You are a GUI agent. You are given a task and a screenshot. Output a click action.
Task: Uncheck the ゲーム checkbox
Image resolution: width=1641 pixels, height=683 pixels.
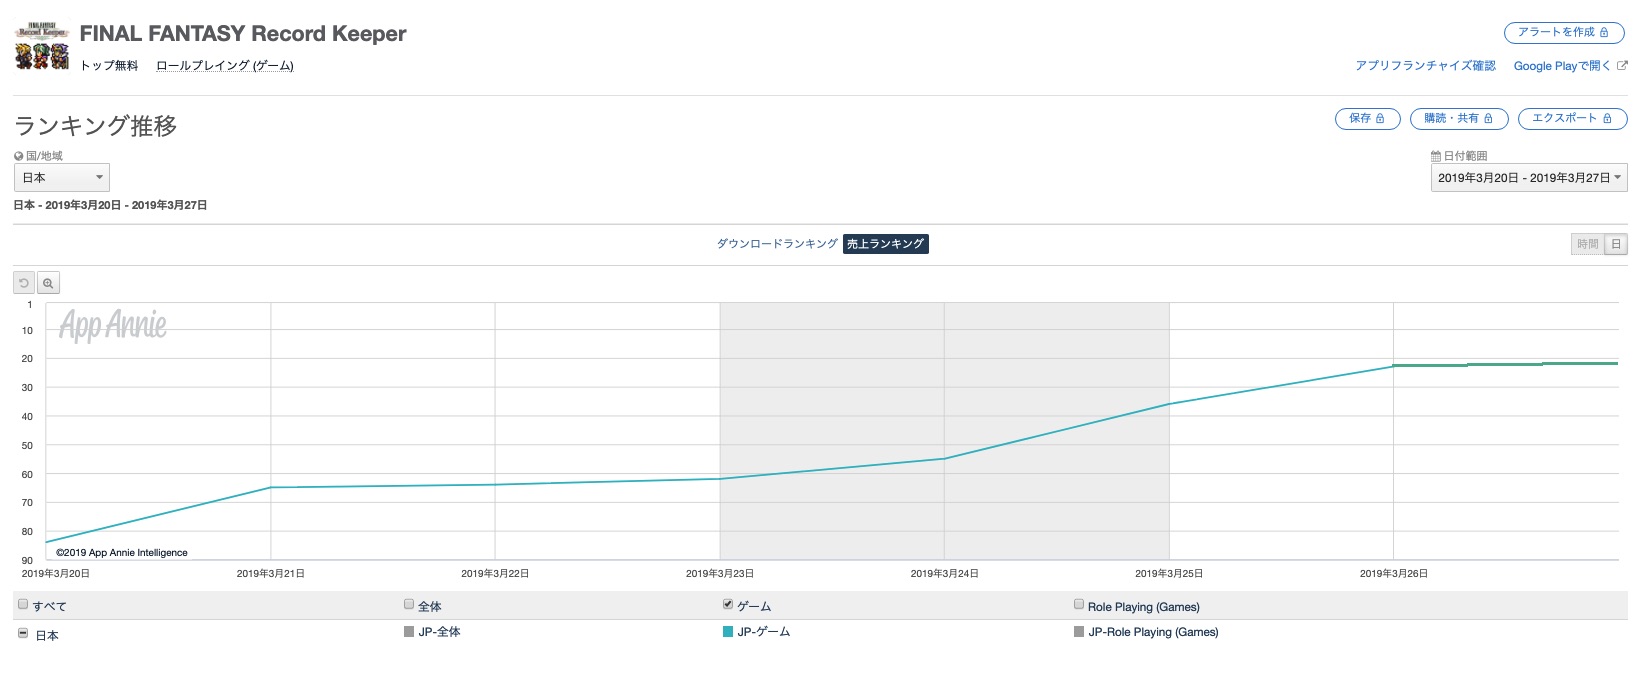(x=728, y=604)
